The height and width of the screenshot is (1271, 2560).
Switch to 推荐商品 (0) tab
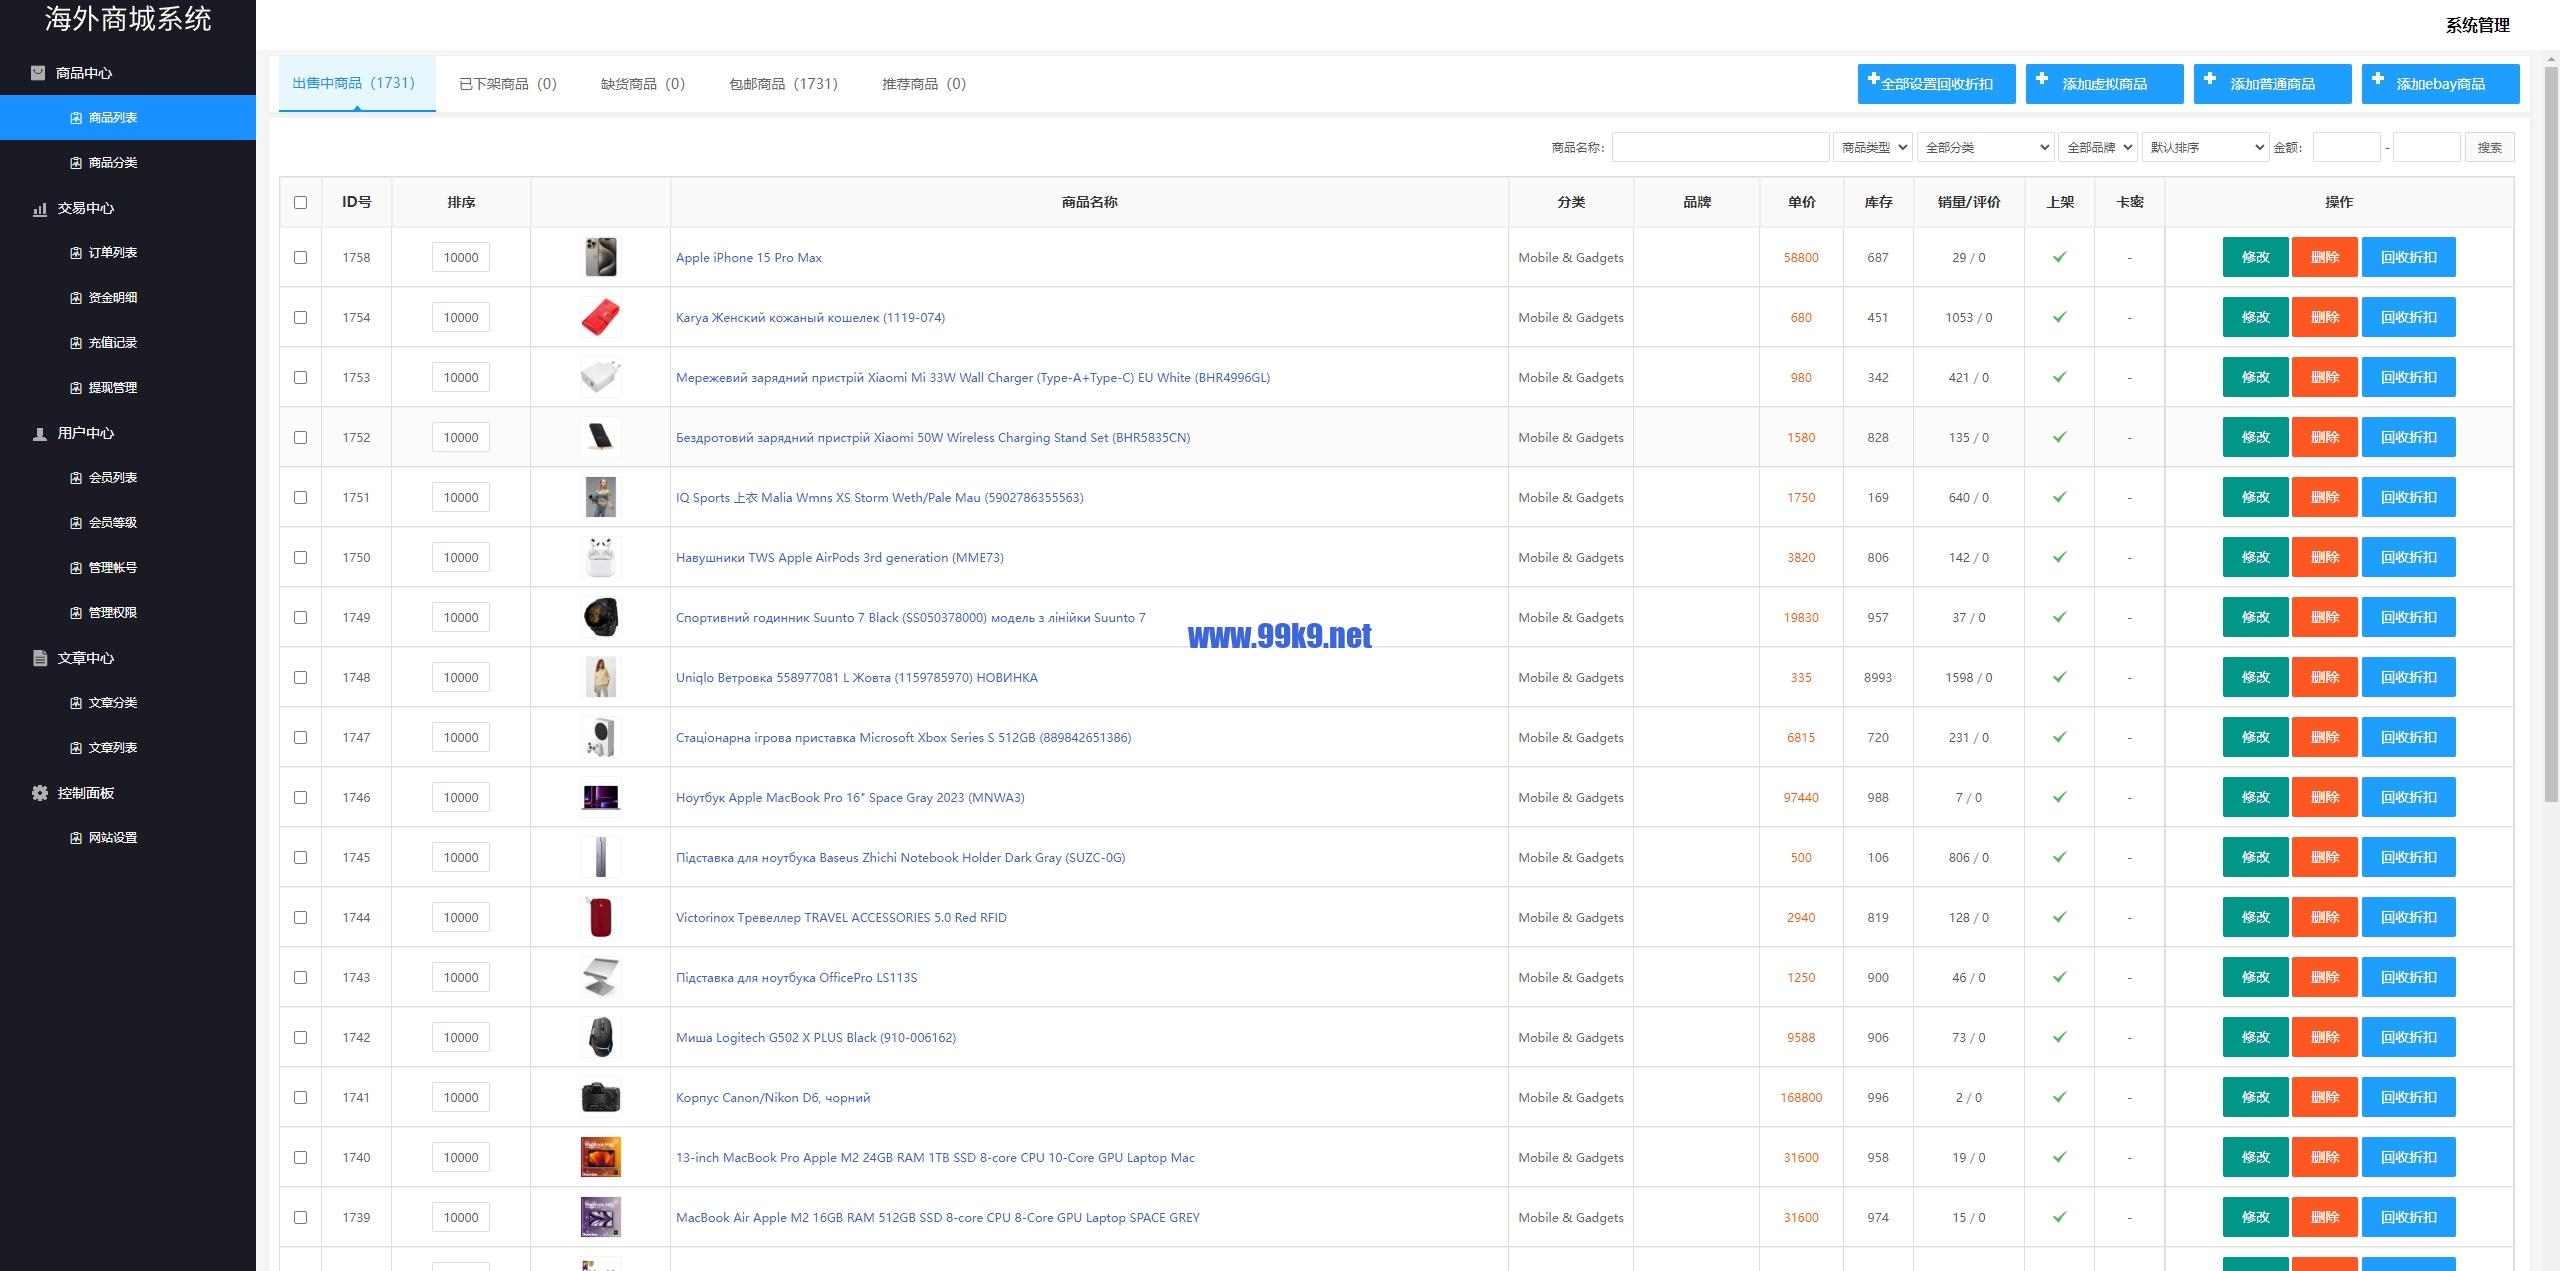924,84
